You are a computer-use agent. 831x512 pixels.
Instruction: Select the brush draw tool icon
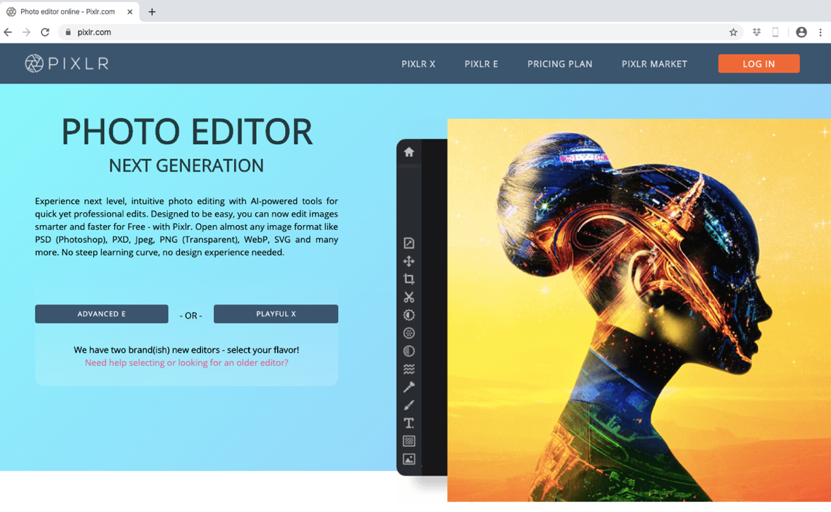tap(409, 405)
